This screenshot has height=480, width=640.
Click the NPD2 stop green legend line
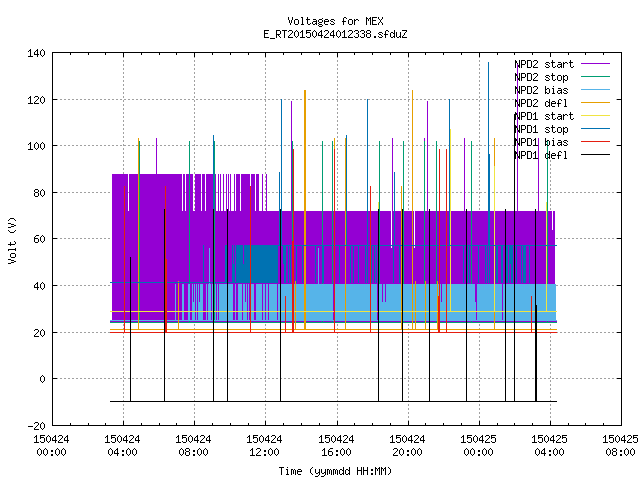[595, 77]
